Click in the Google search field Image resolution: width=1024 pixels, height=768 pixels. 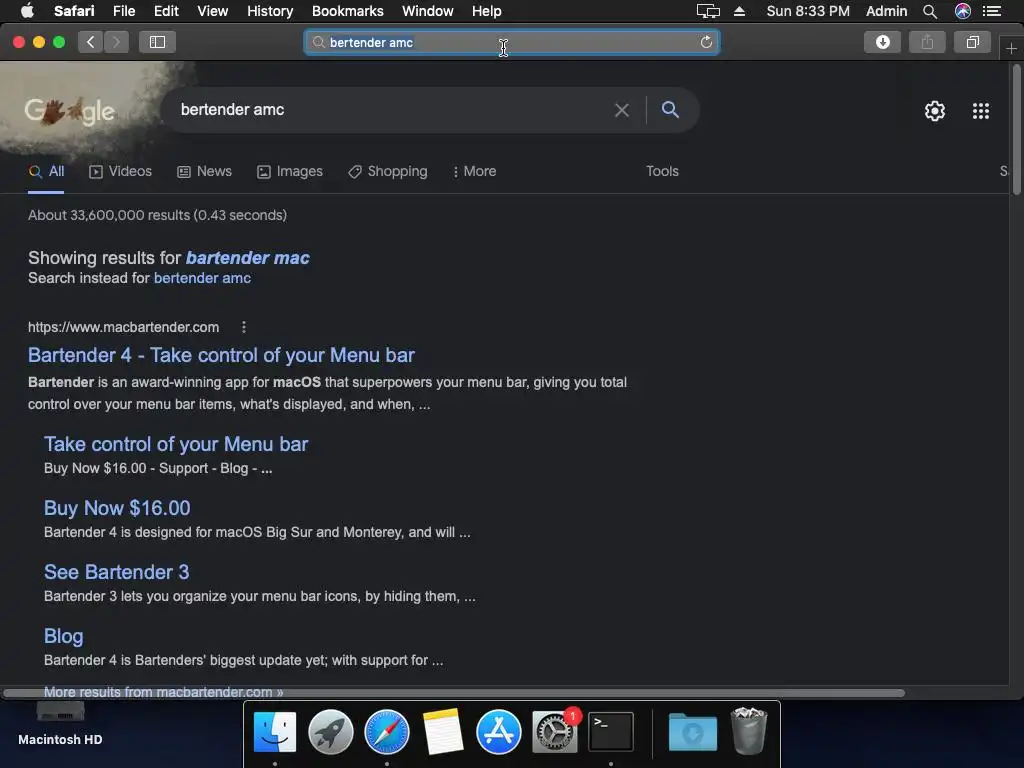pos(392,110)
